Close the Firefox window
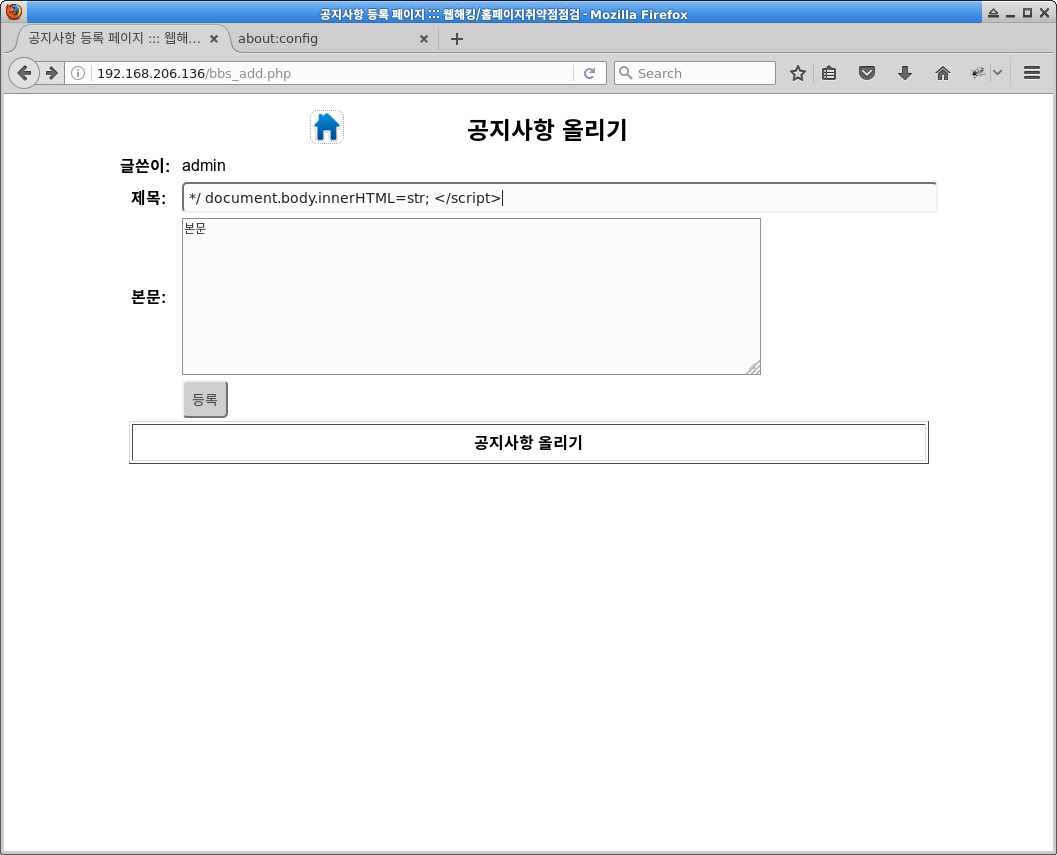 [1044, 13]
